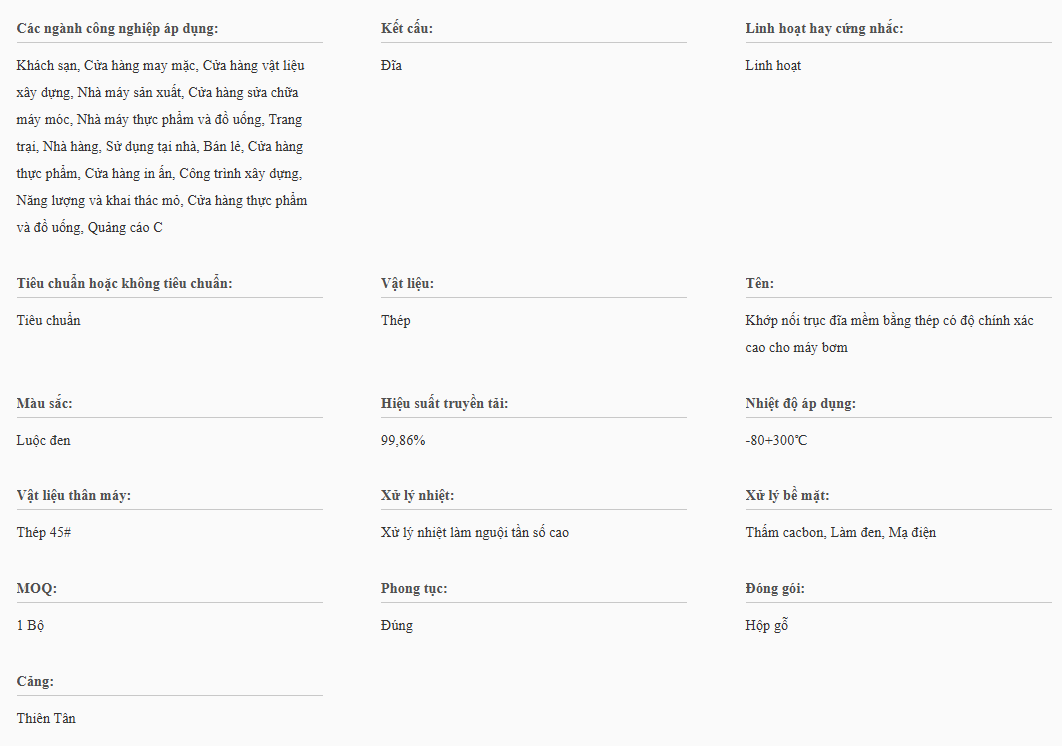1062x746 pixels.
Task: Click the 'Kết cấu' label
Action: click(406, 28)
